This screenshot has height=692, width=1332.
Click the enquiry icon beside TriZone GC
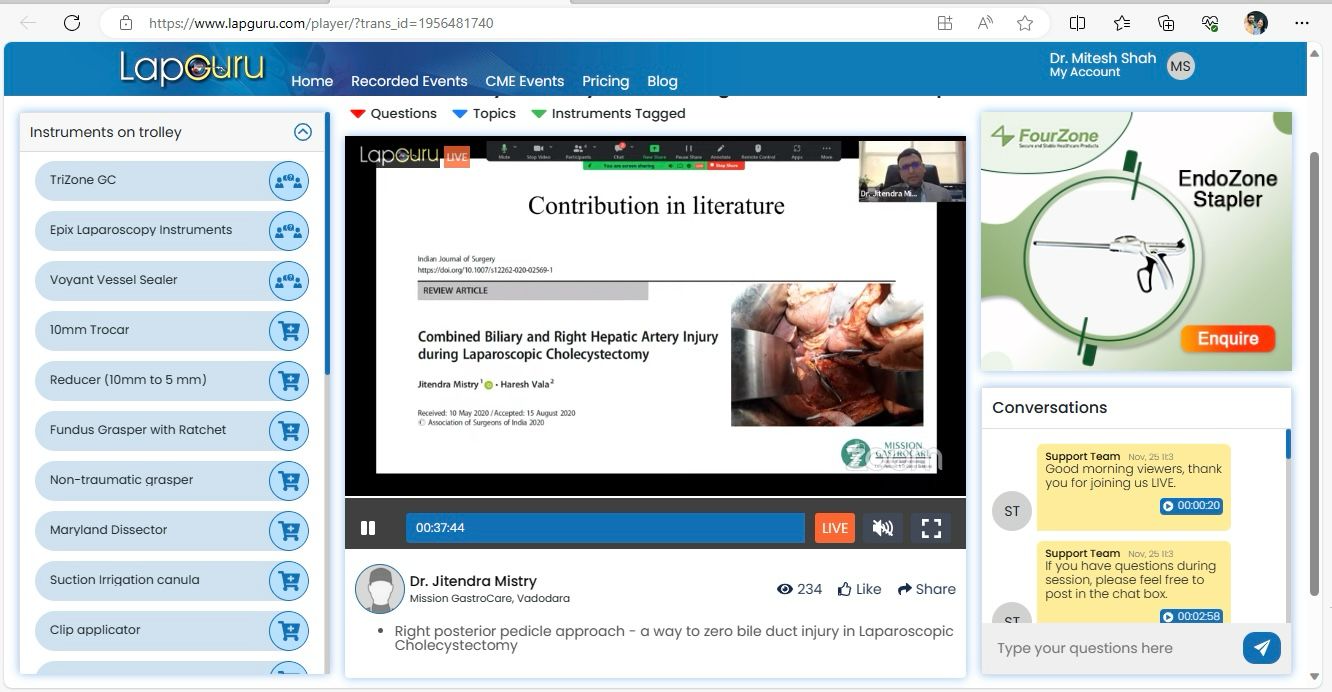288,181
